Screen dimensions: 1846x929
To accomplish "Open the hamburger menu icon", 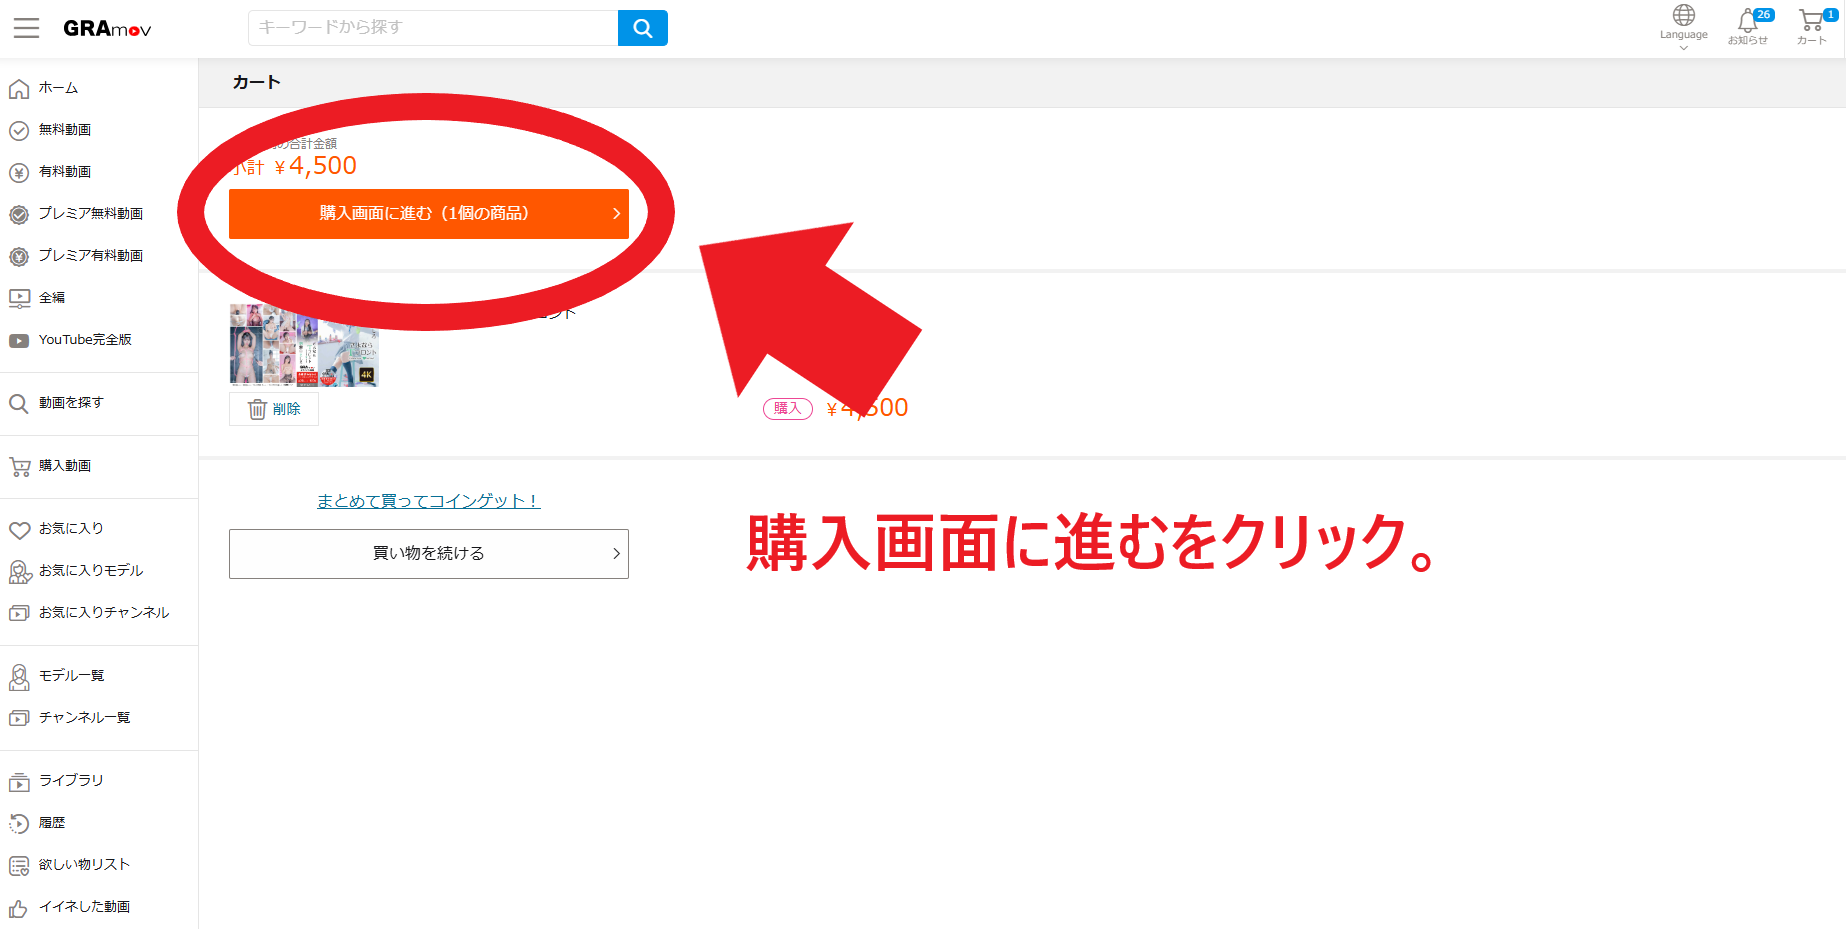I will tap(27, 28).
